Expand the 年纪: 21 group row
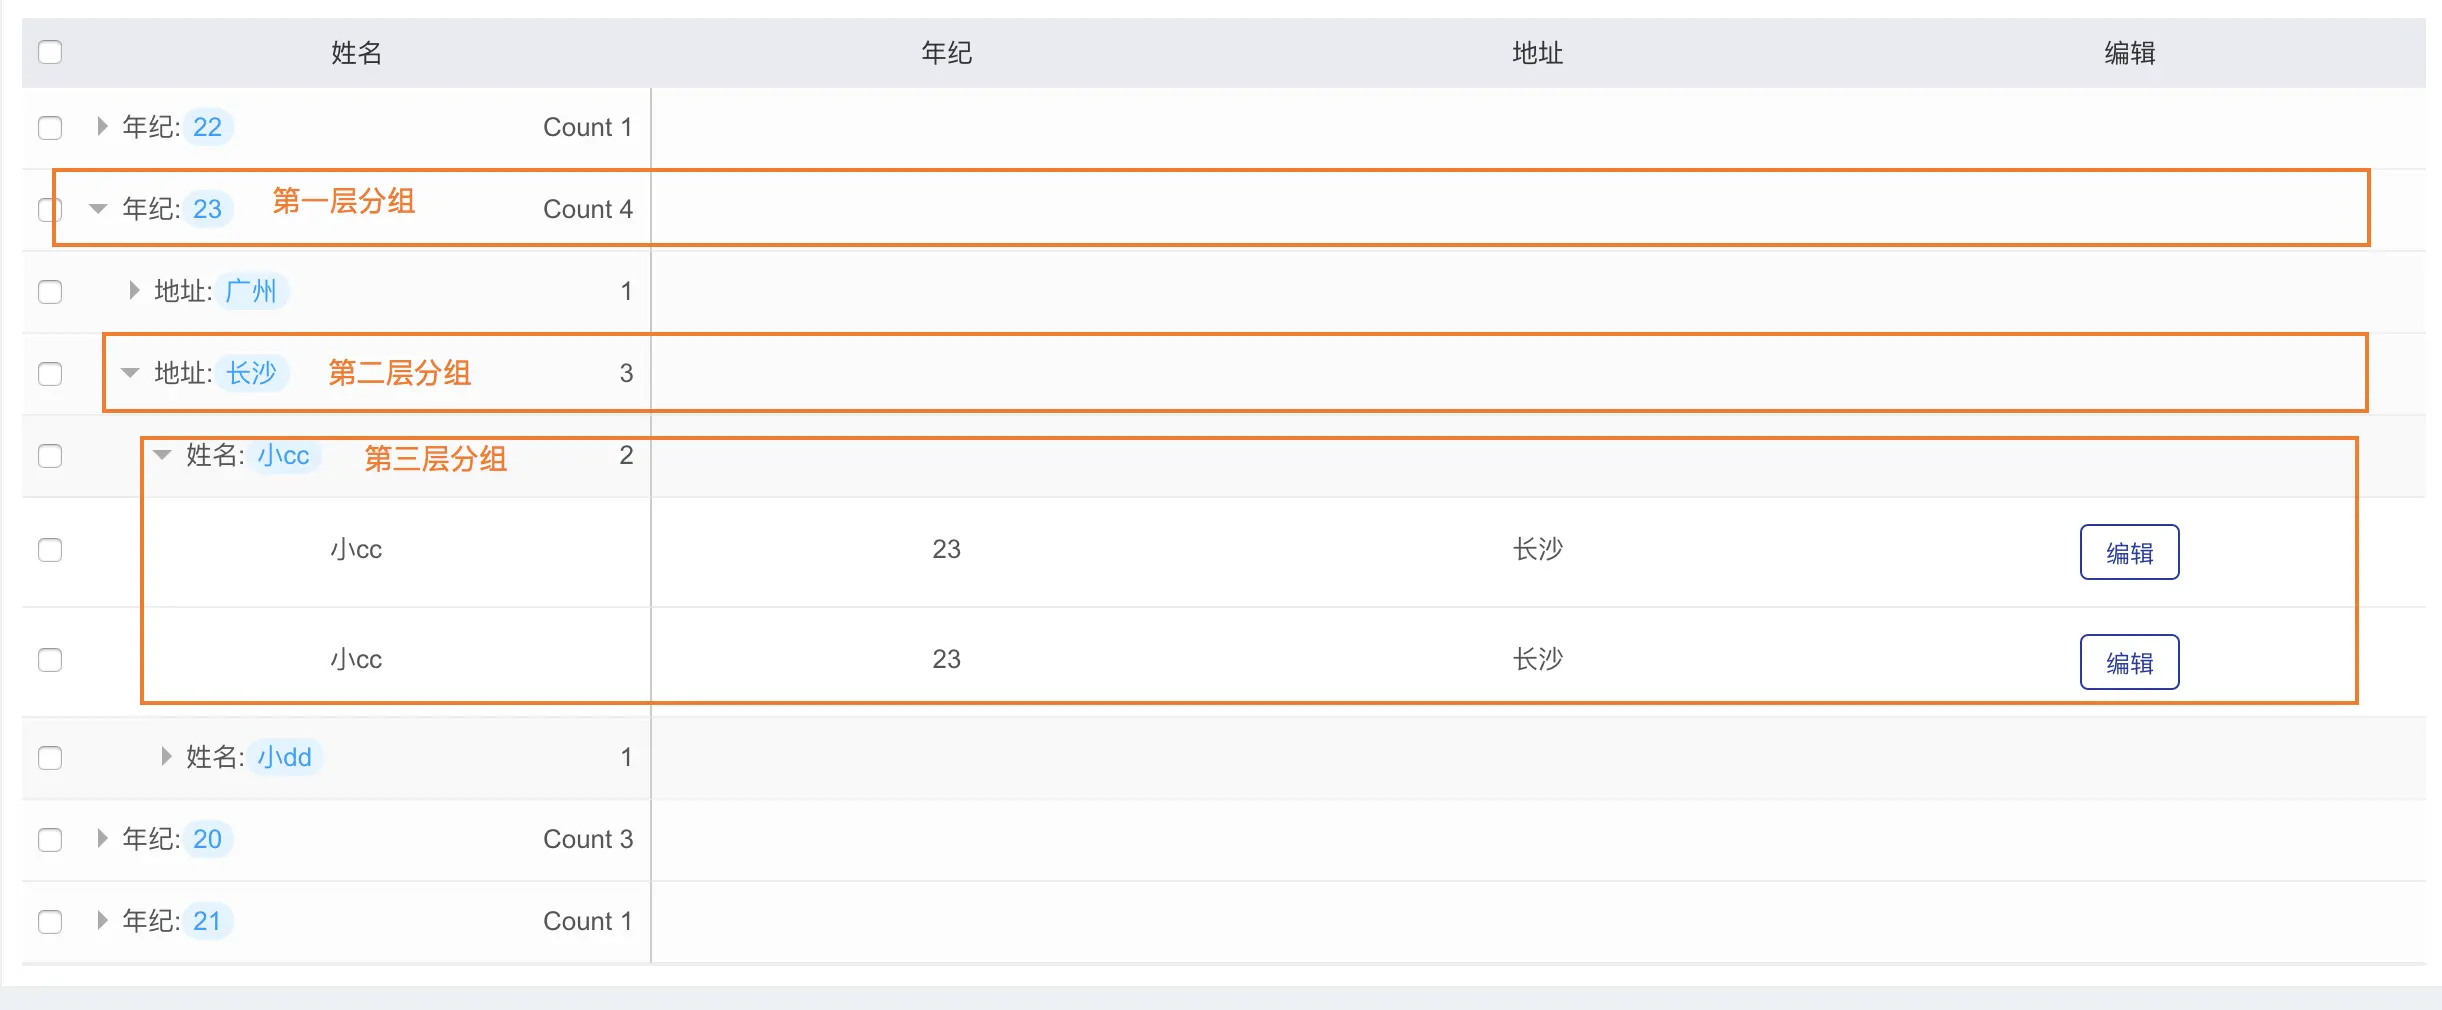 (x=101, y=921)
